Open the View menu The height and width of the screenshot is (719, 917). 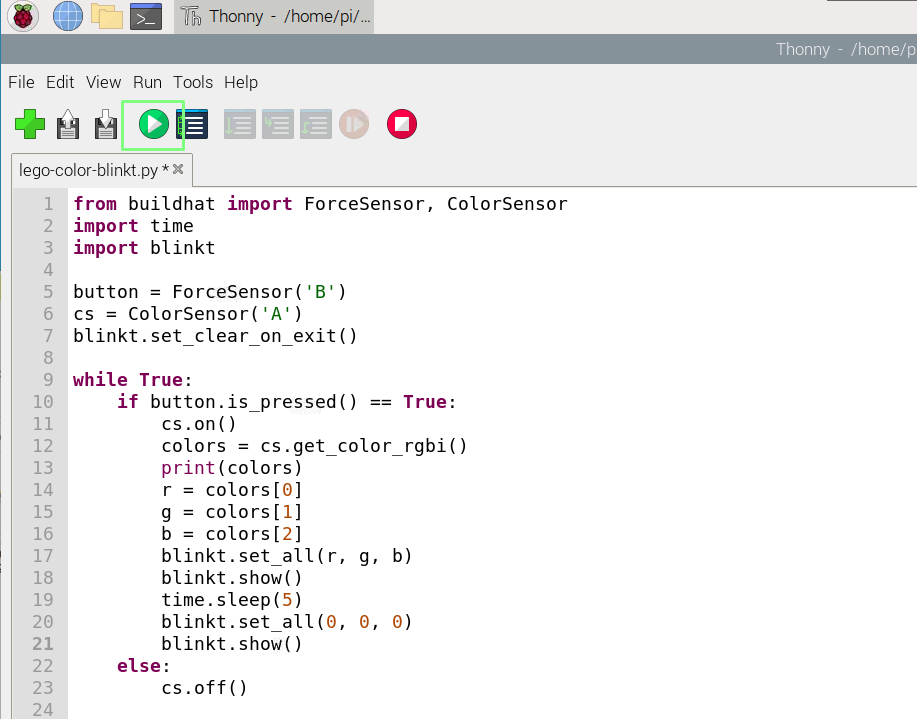103,82
